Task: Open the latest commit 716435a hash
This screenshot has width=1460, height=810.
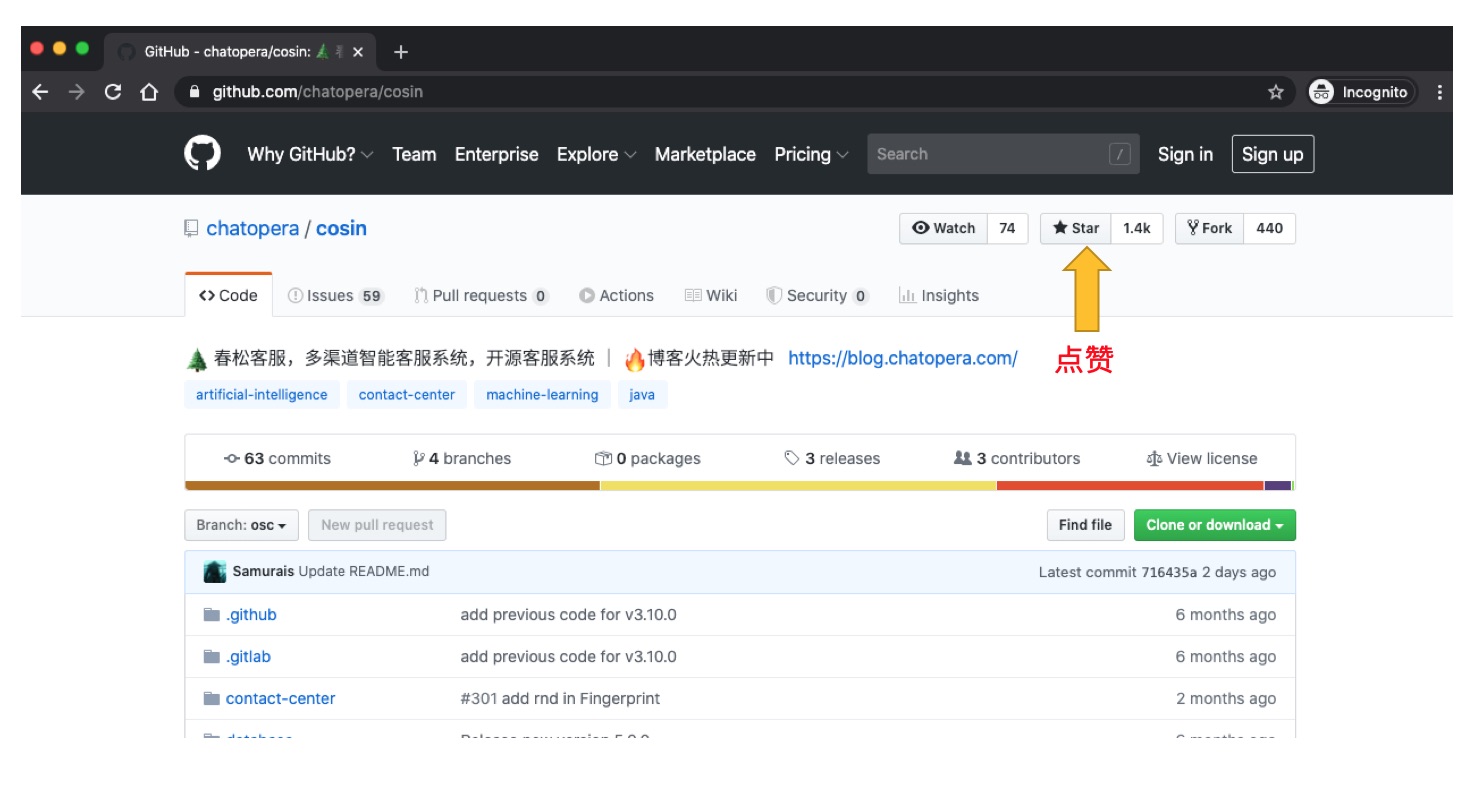Action: pyautogui.click(x=1169, y=572)
